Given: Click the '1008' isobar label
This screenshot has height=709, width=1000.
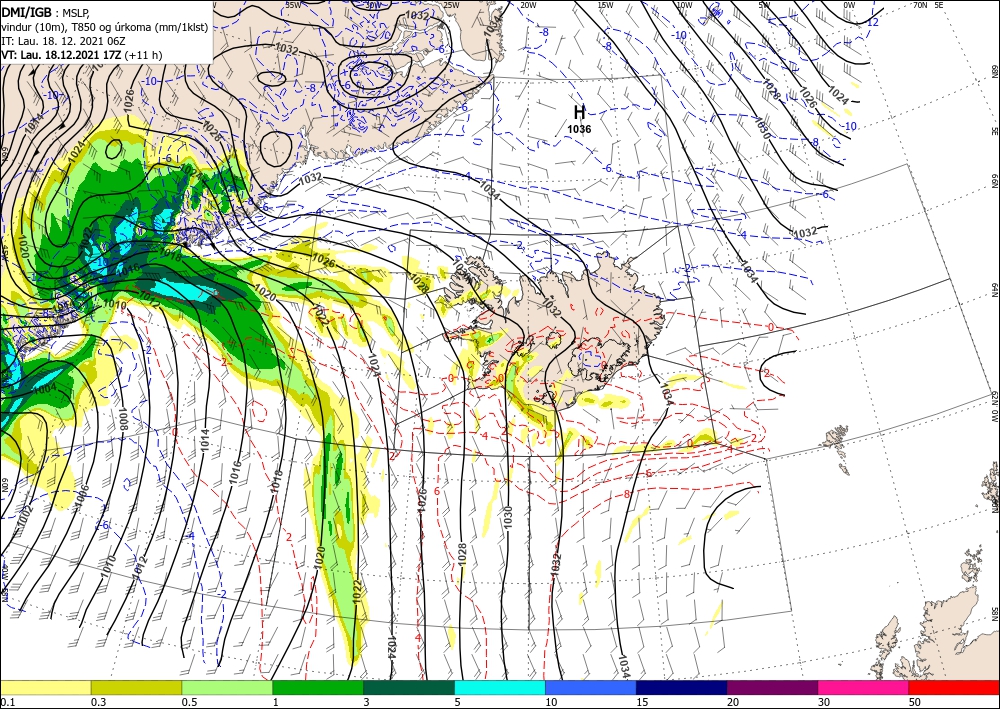Looking at the screenshot, I should pyautogui.click(x=124, y=420).
